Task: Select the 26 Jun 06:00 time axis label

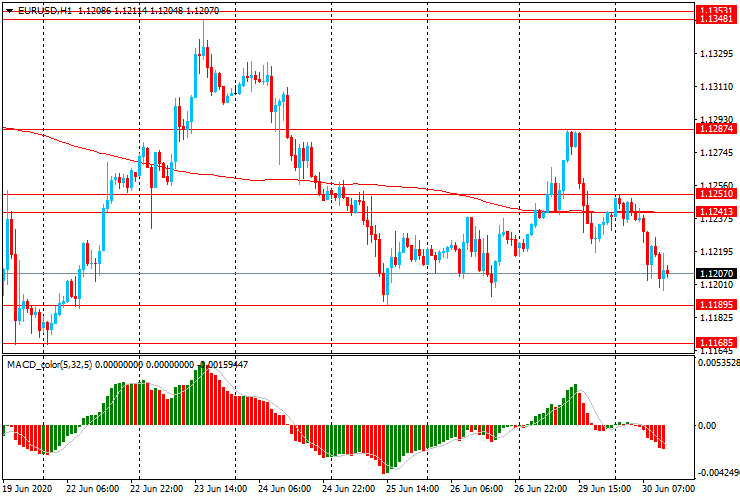Action: click(477, 488)
